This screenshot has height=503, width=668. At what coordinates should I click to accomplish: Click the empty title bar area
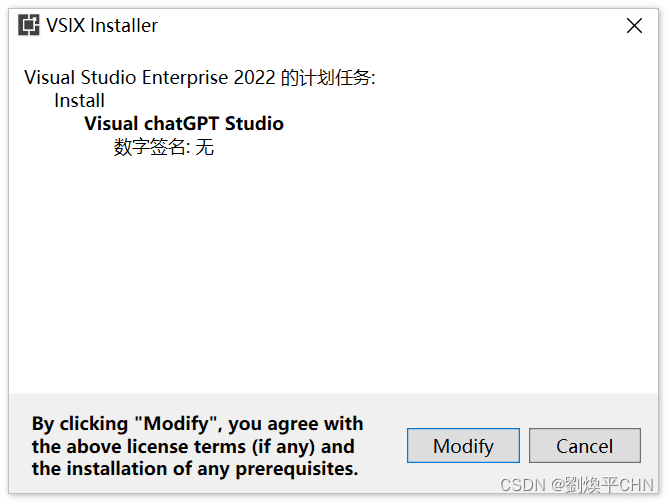click(383, 26)
